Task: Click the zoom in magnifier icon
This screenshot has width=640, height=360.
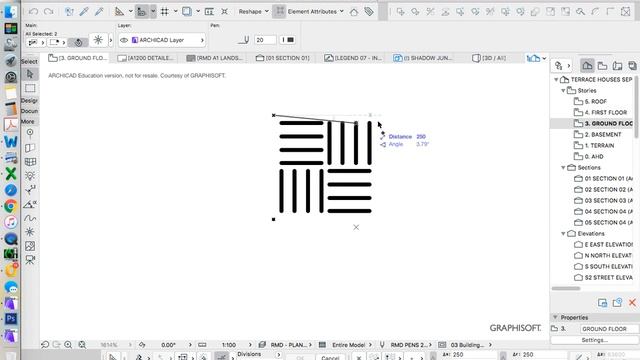Action: (68, 345)
